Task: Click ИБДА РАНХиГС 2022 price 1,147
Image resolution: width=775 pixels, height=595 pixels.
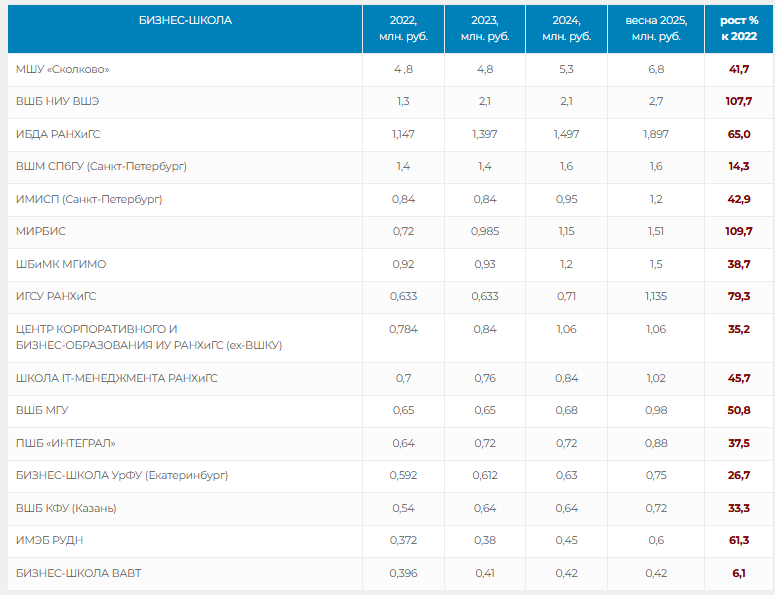Action: coord(403,134)
